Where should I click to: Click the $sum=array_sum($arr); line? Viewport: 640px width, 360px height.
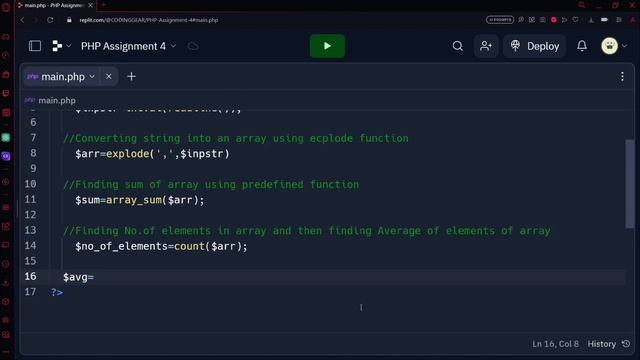[x=139, y=200]
